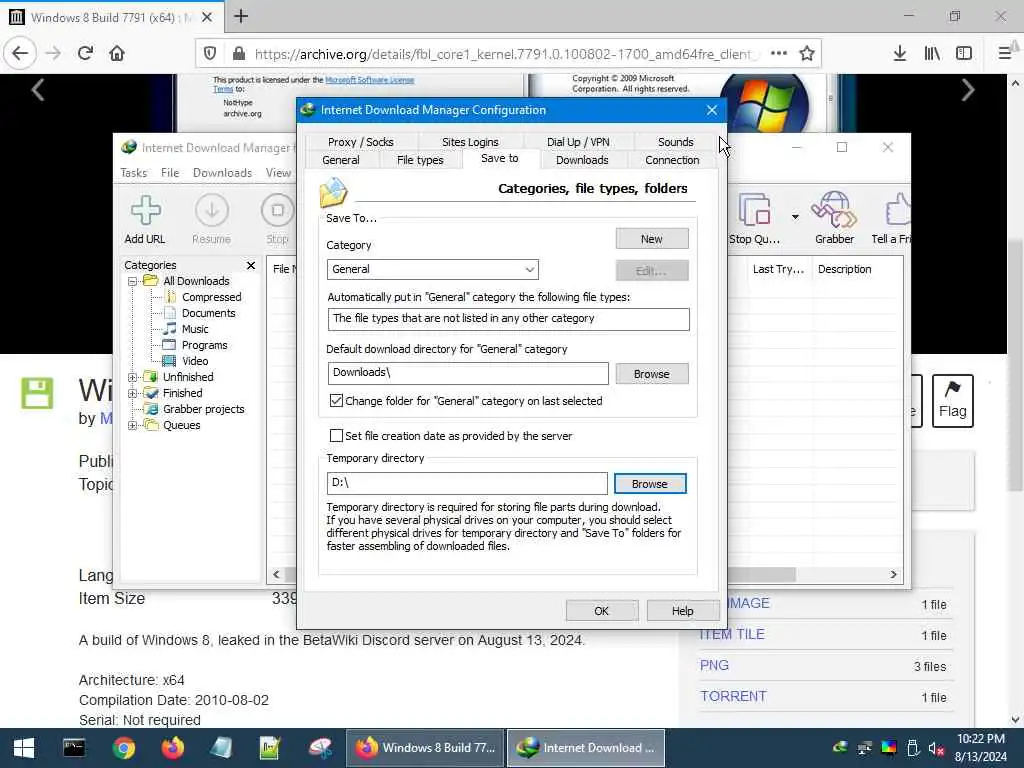
Task: Click the Help button in the dialog
Action: click(682, 611)
